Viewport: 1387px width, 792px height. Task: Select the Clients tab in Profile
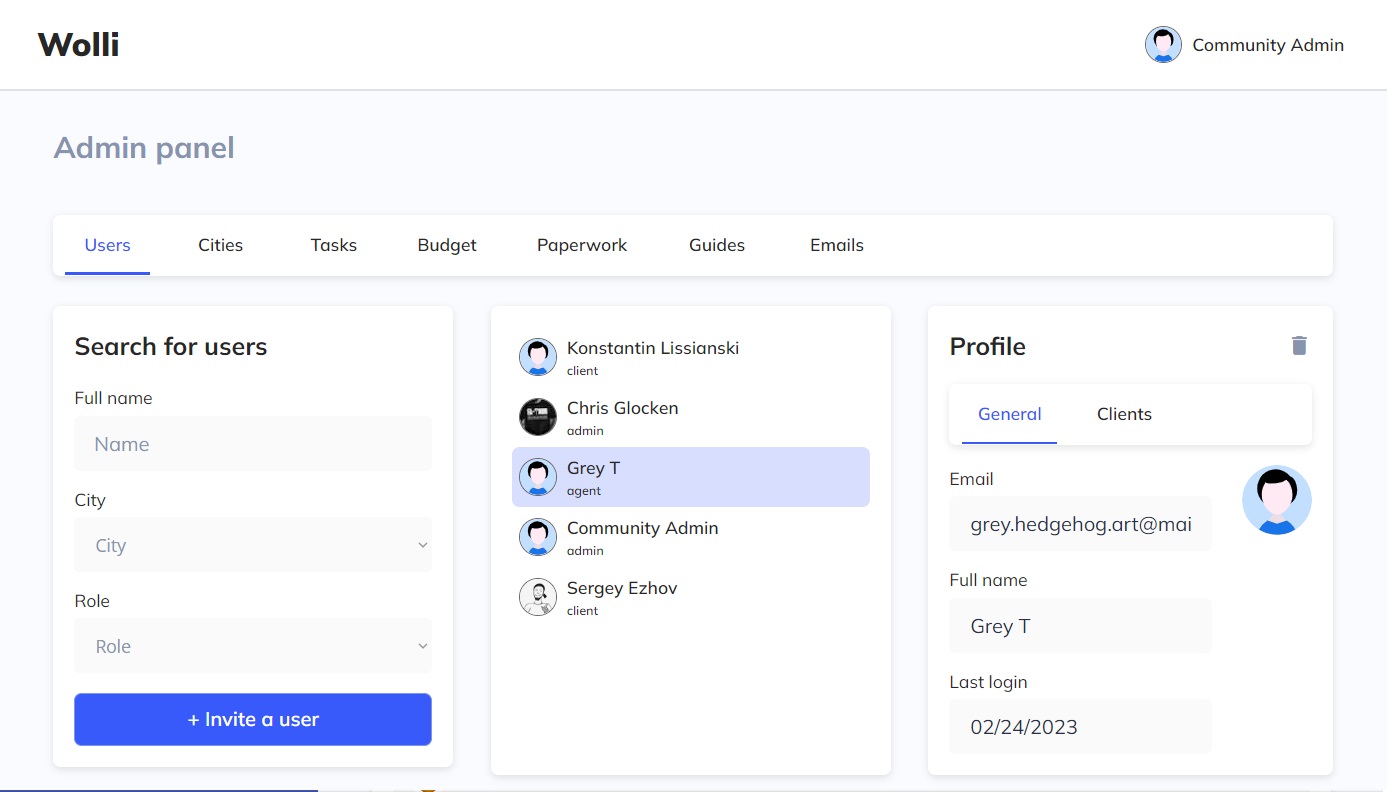coord(1124,414)
